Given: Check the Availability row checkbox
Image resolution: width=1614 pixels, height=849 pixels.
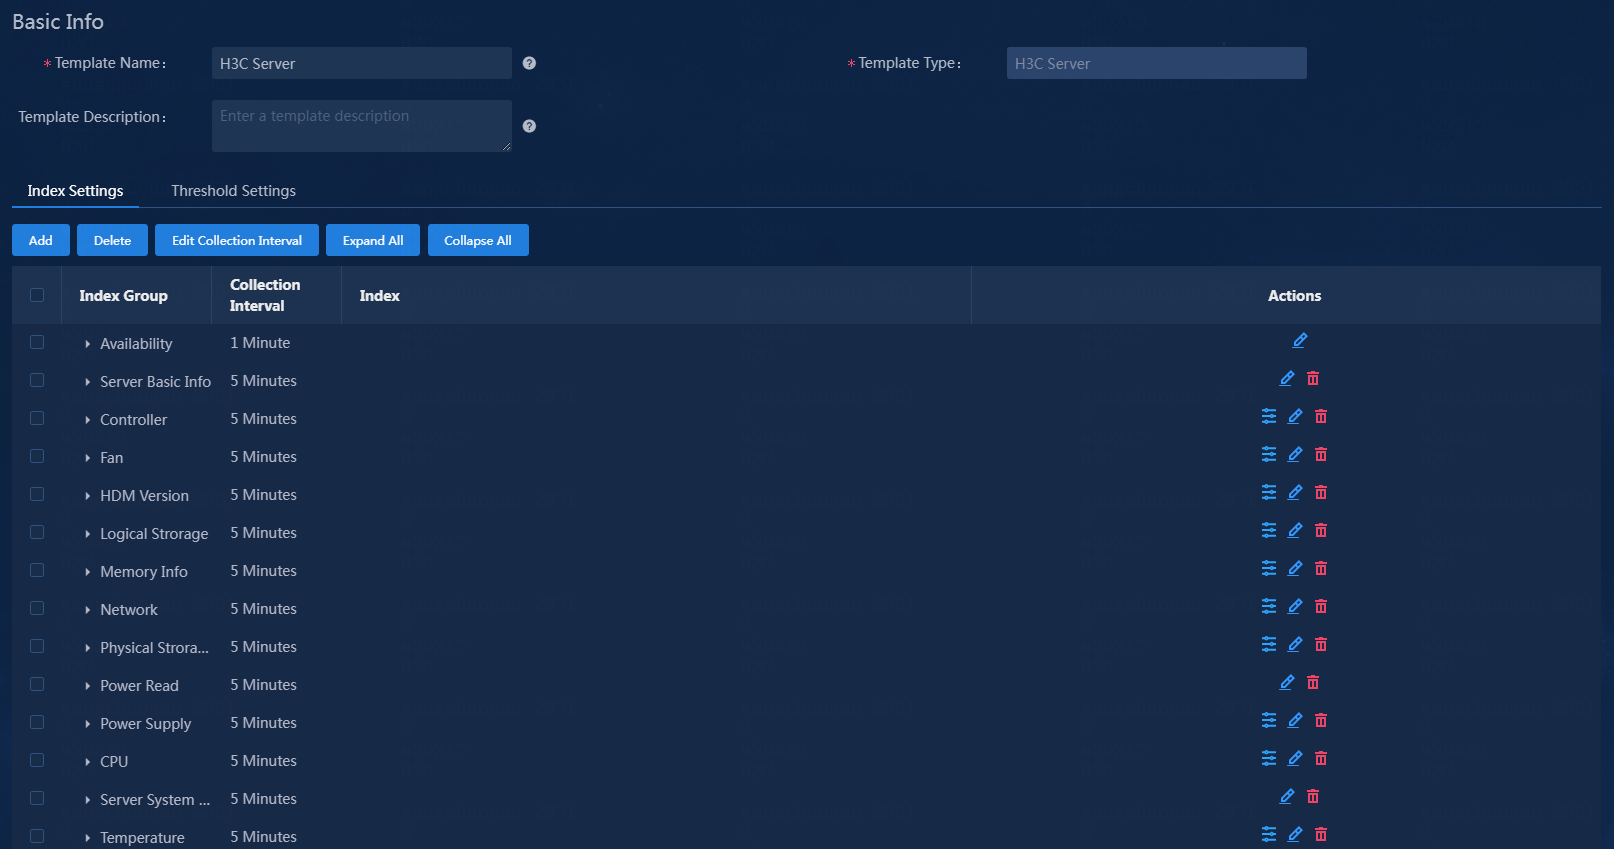Looking at the screenshot, I should [x=37, y=342].
